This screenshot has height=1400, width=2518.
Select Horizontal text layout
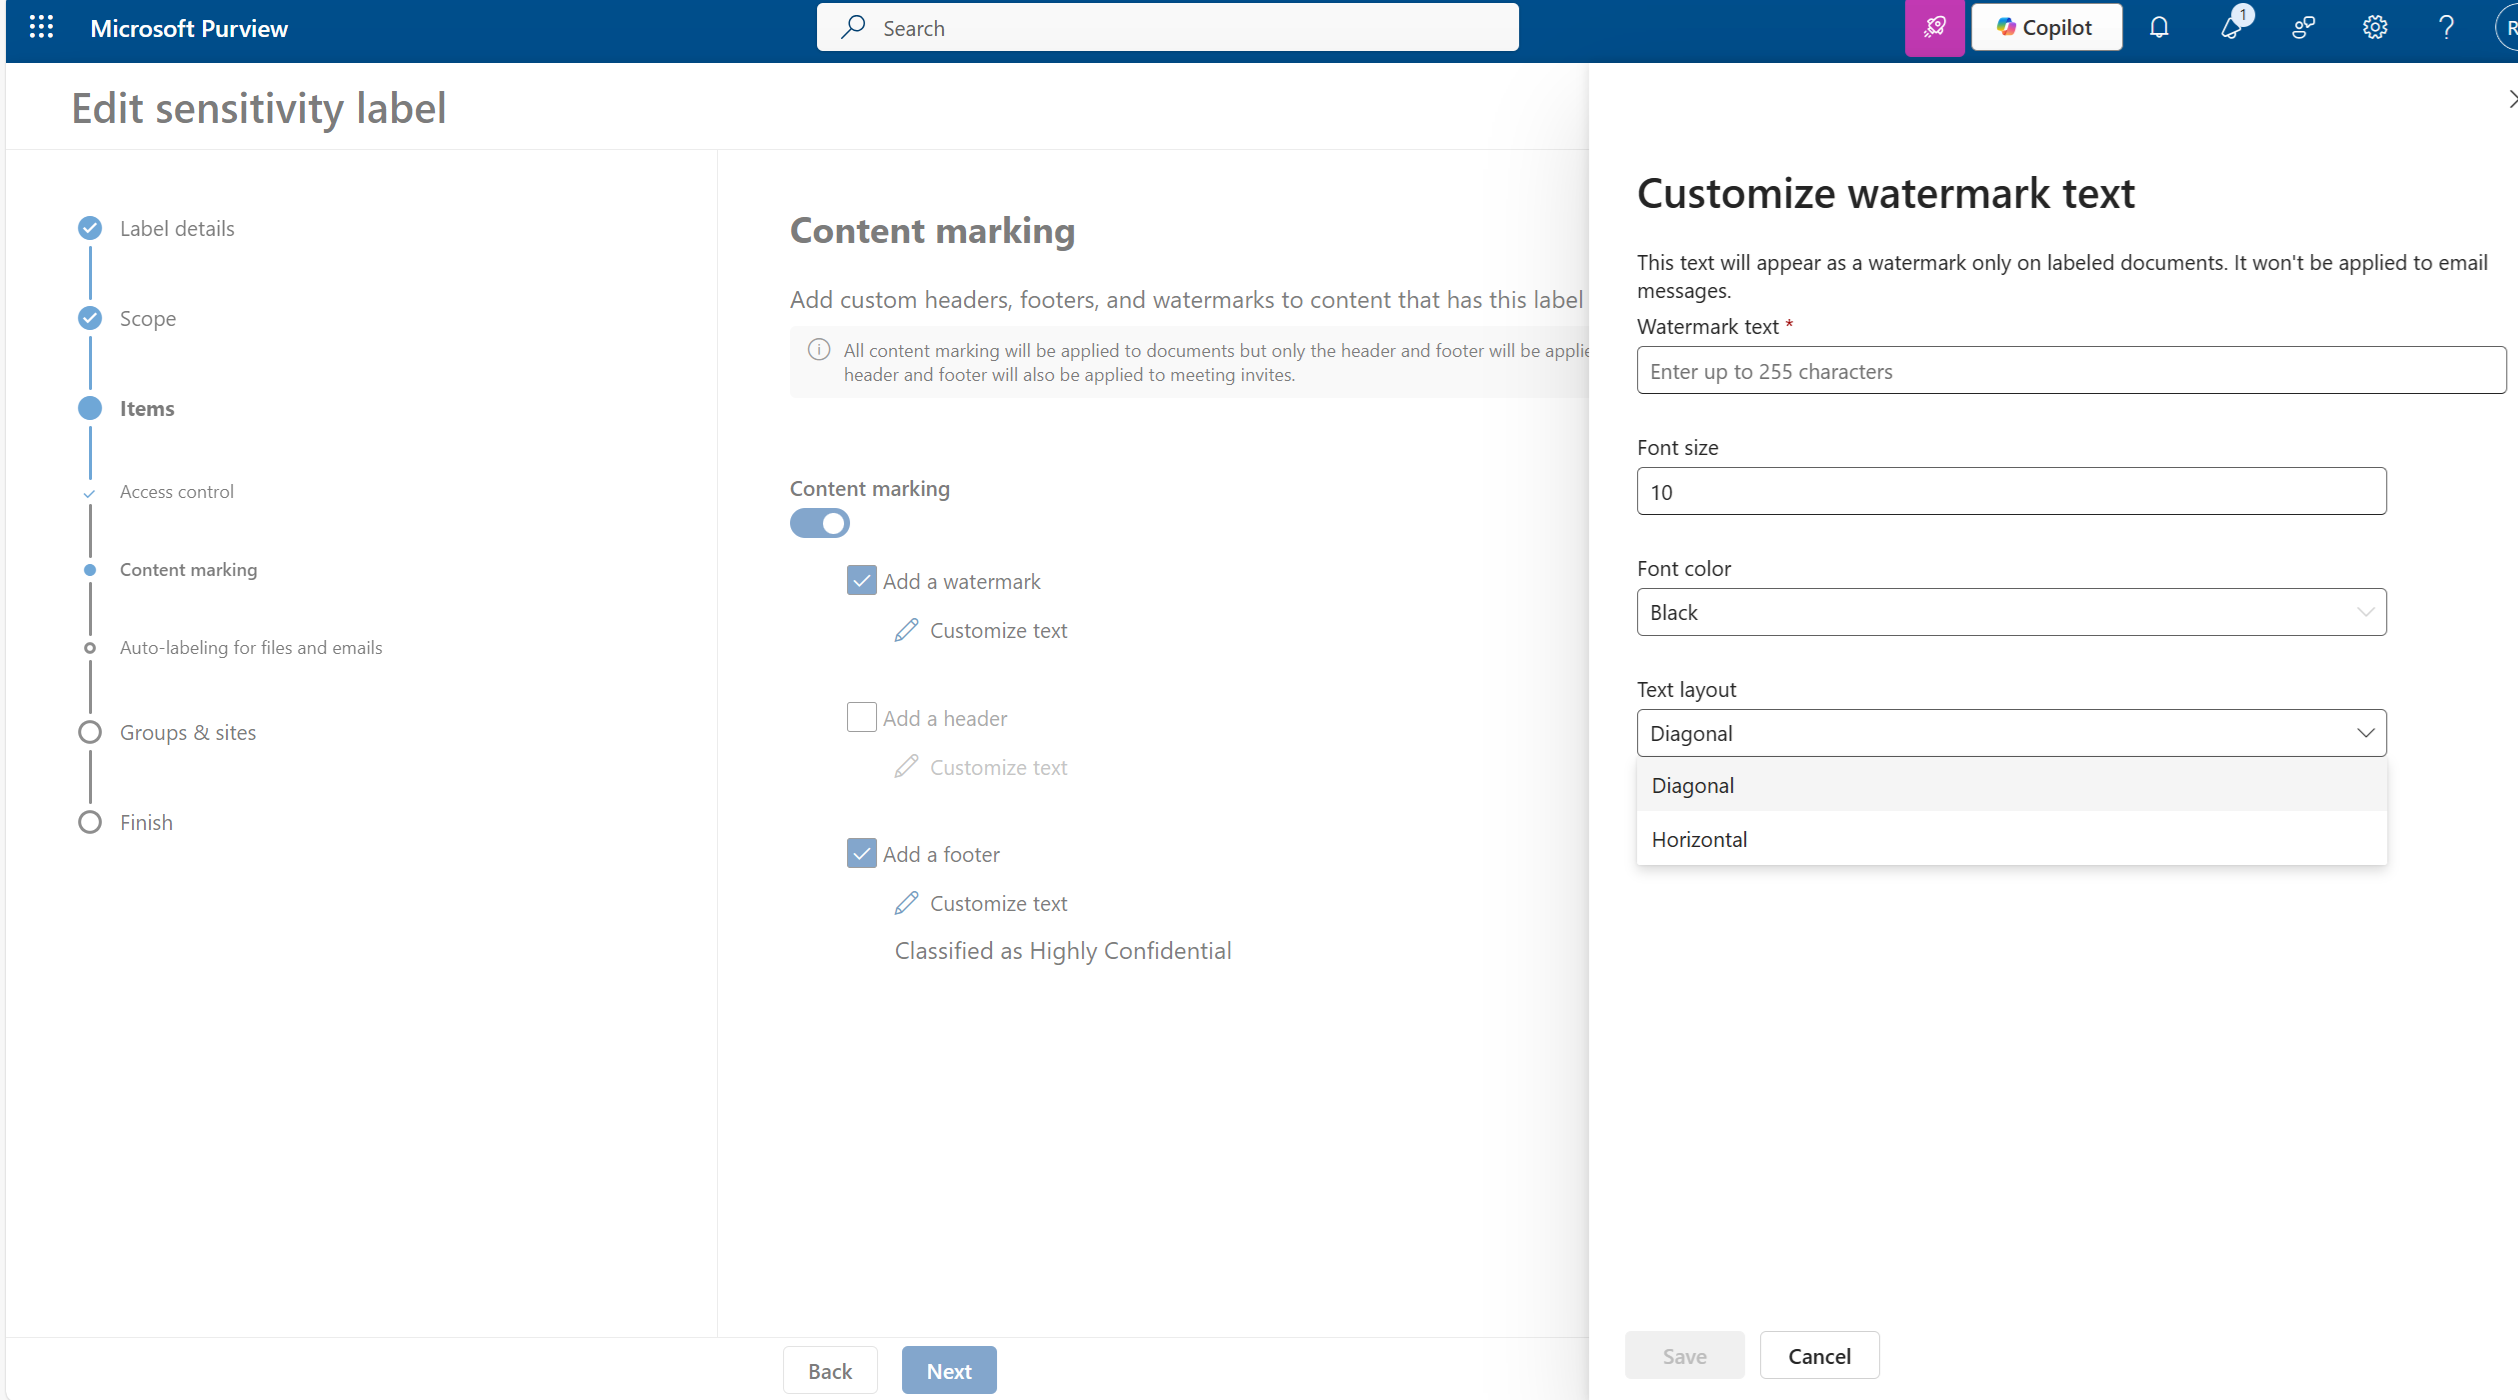1699,838
